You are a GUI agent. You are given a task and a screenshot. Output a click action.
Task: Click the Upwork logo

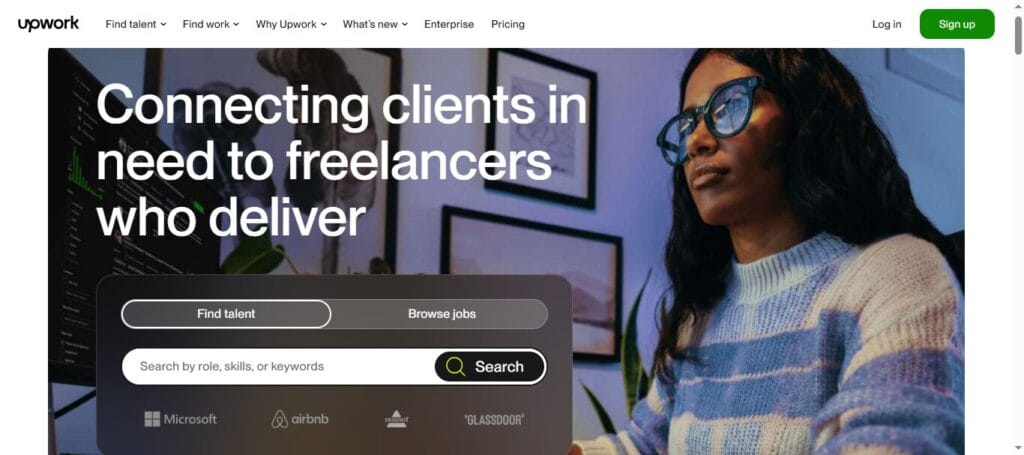tap(48, 24)
